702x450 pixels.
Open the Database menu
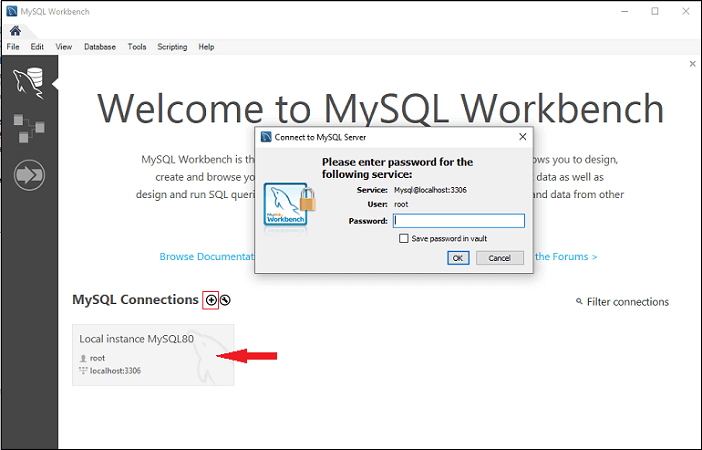coord(100,47)
